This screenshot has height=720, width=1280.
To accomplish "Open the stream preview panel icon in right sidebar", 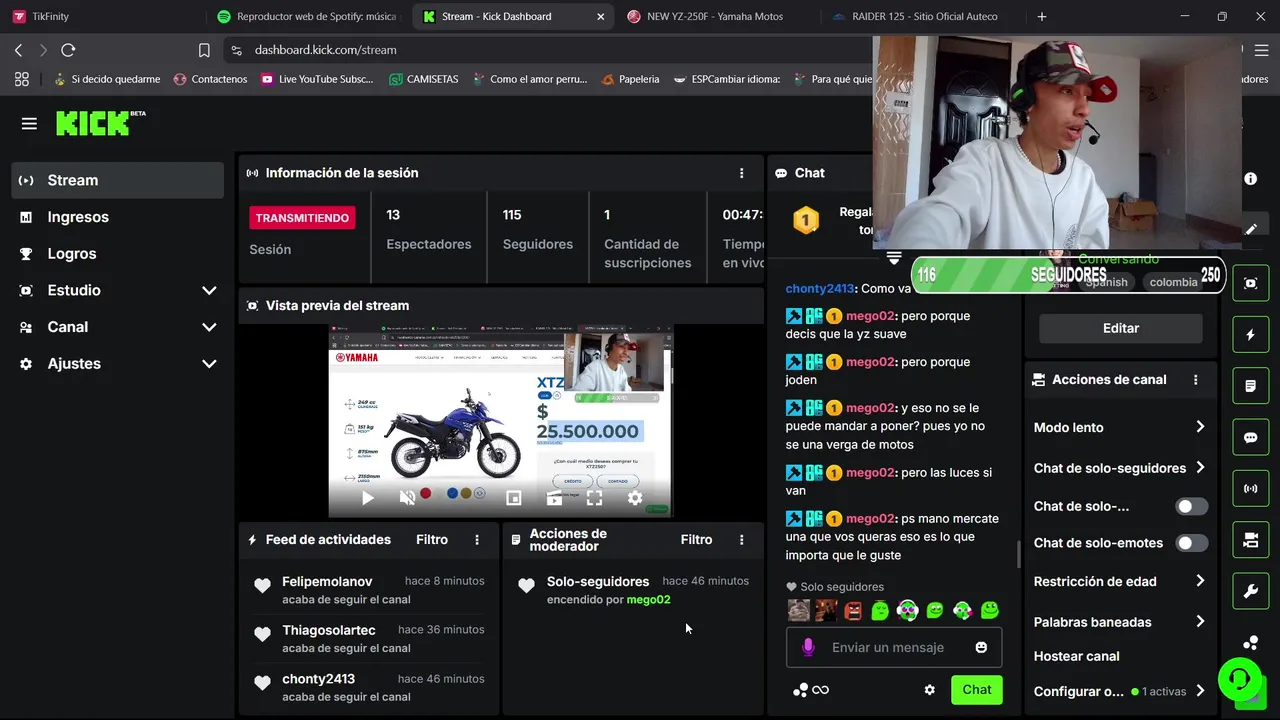I will click(1250, 283).
